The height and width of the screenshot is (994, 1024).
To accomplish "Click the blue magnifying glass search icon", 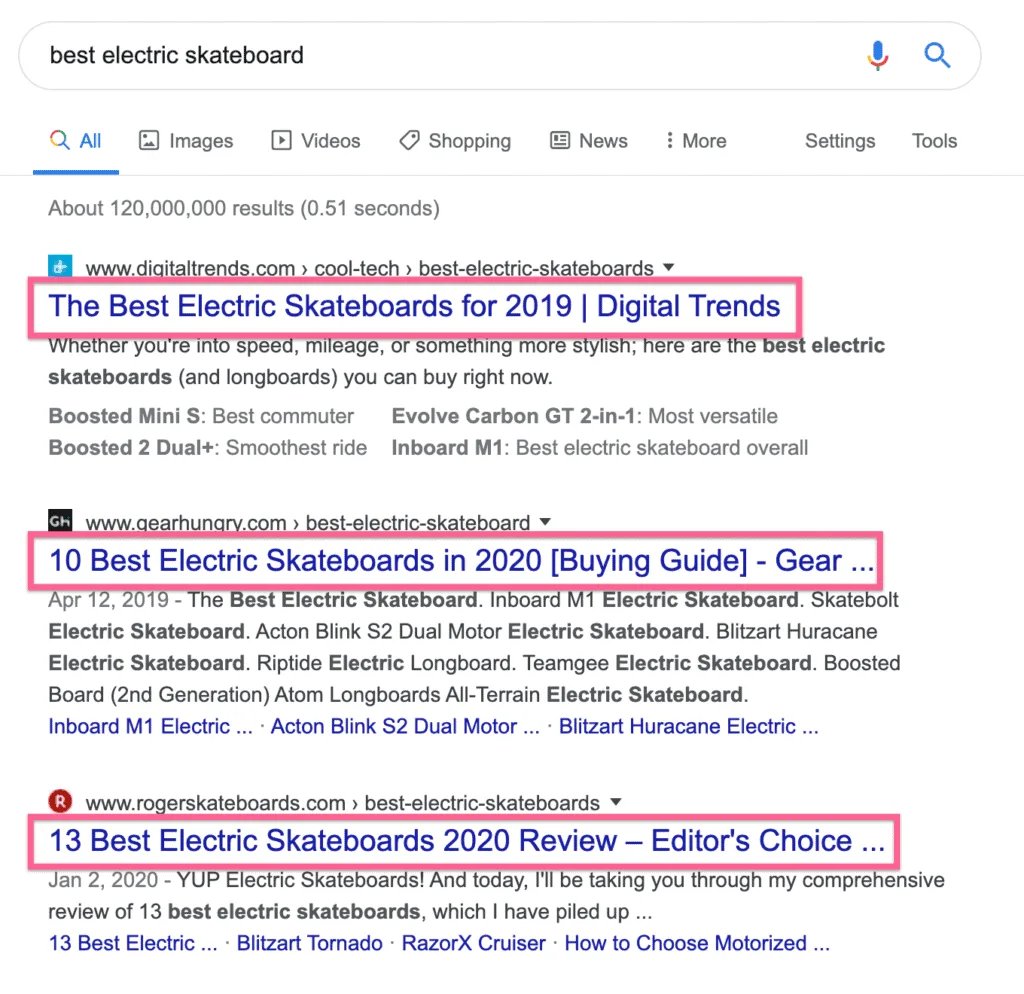I will (937, 55).
